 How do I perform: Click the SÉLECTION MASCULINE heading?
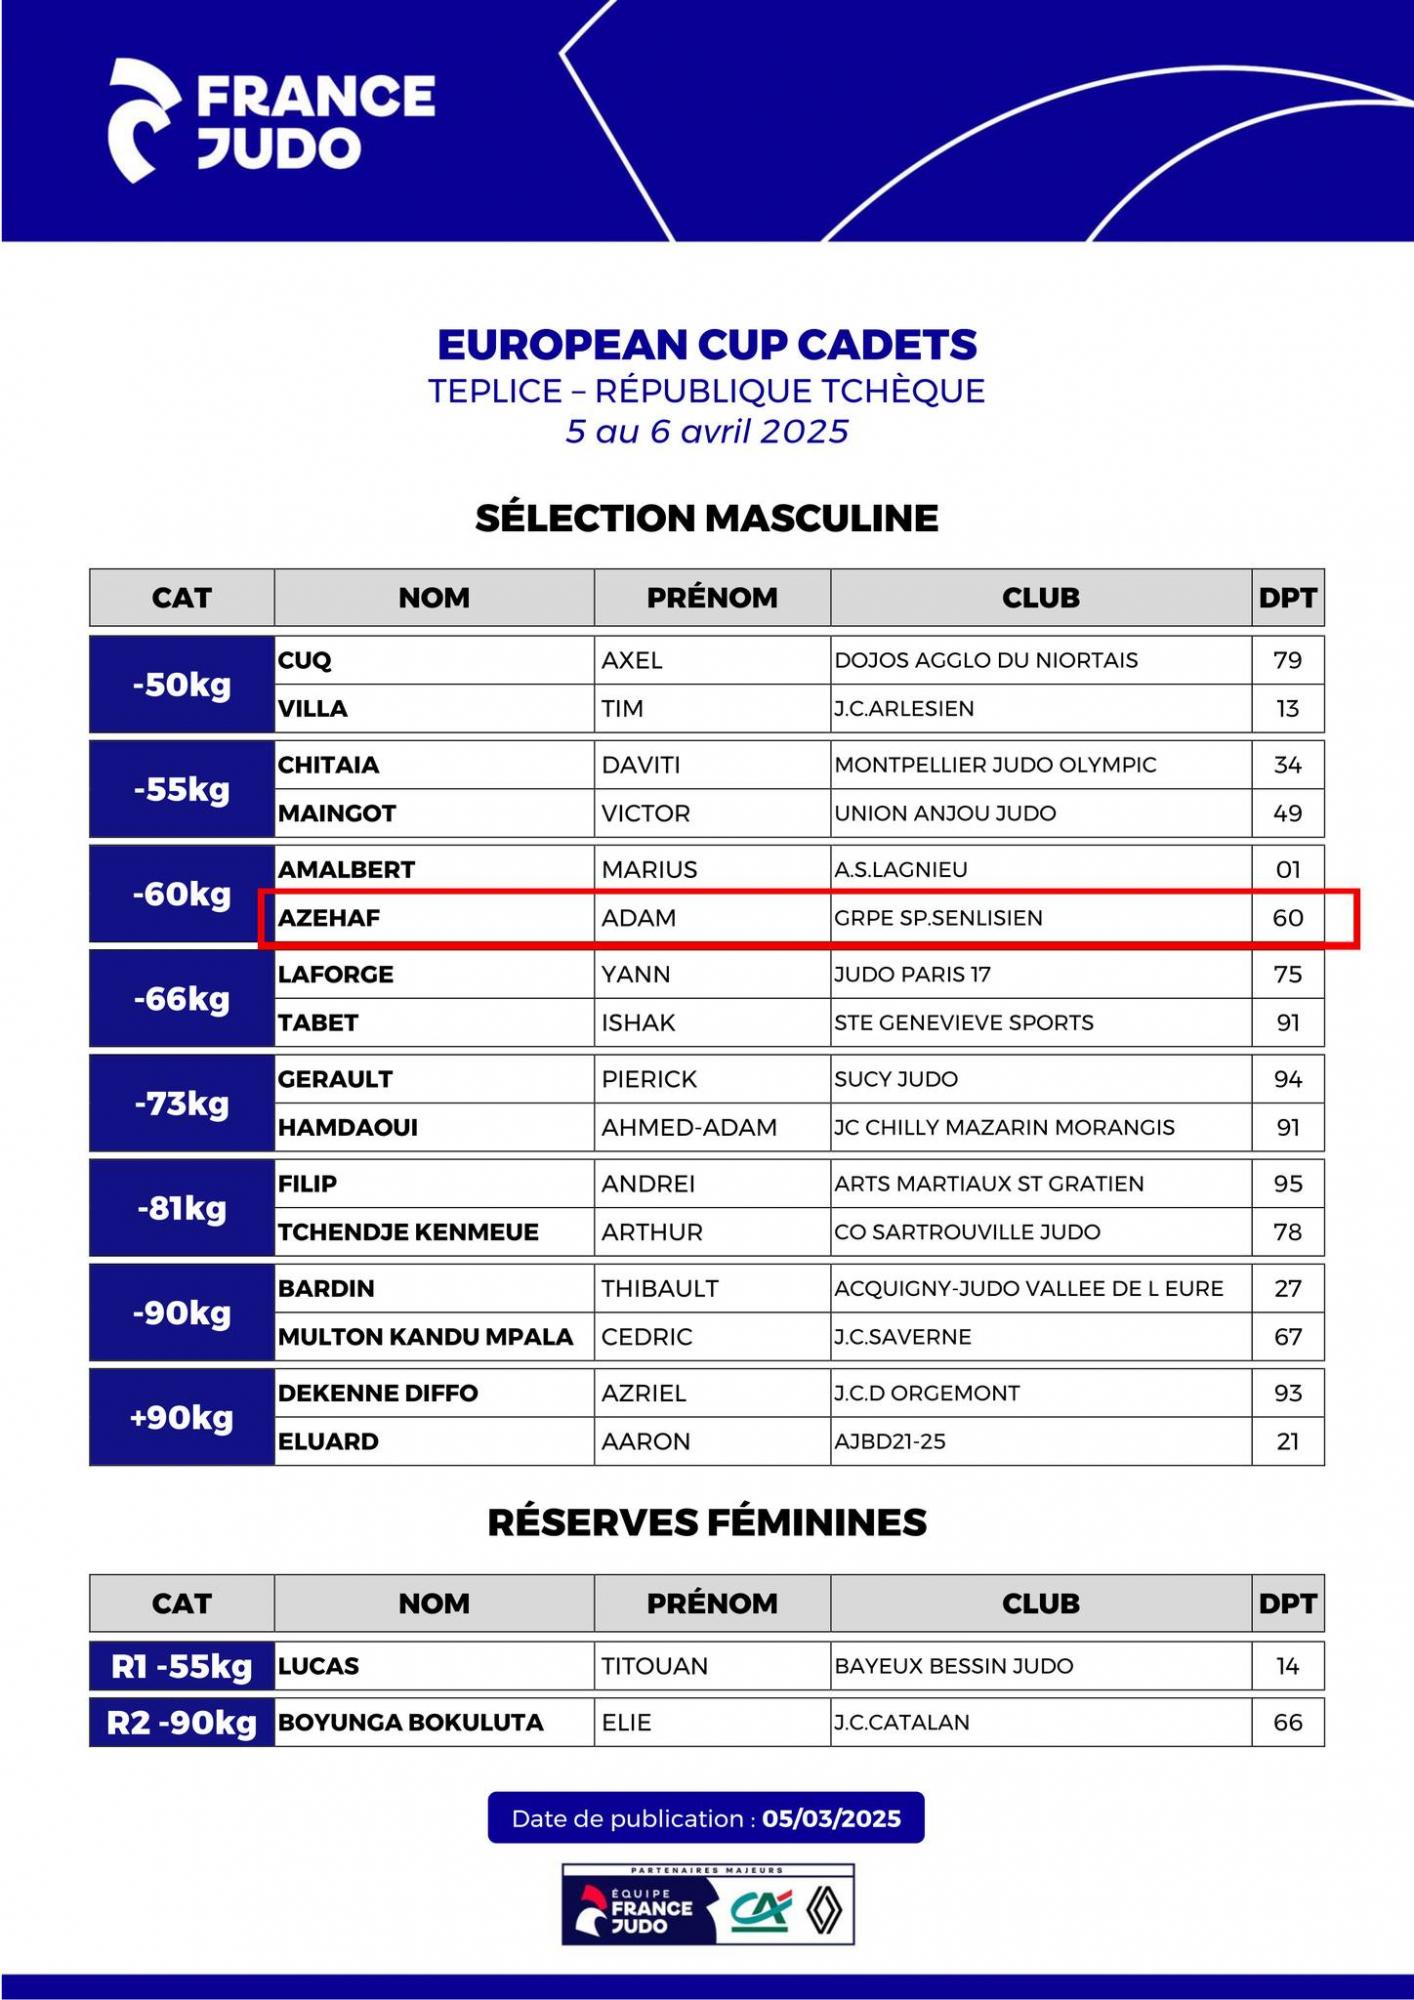coord(707,518)
